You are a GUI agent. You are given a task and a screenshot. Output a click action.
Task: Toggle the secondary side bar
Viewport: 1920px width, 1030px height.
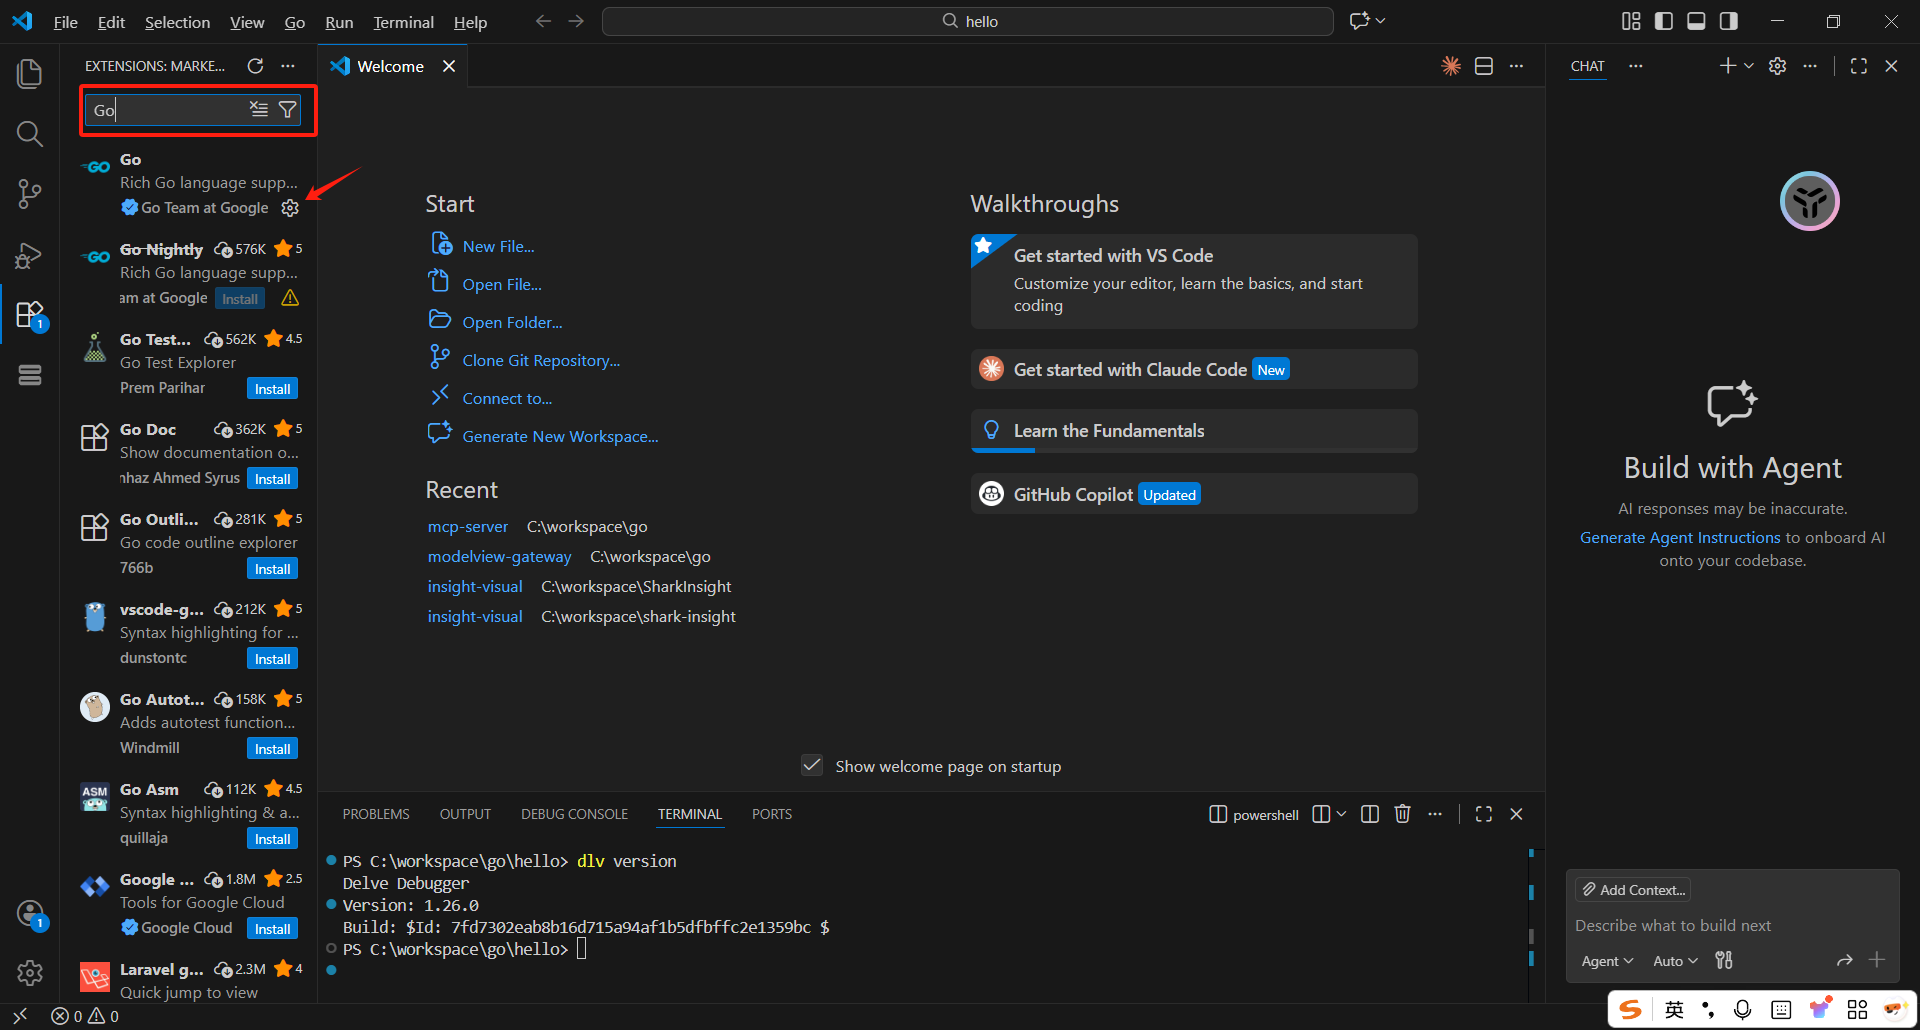(x=1728, y=21)
